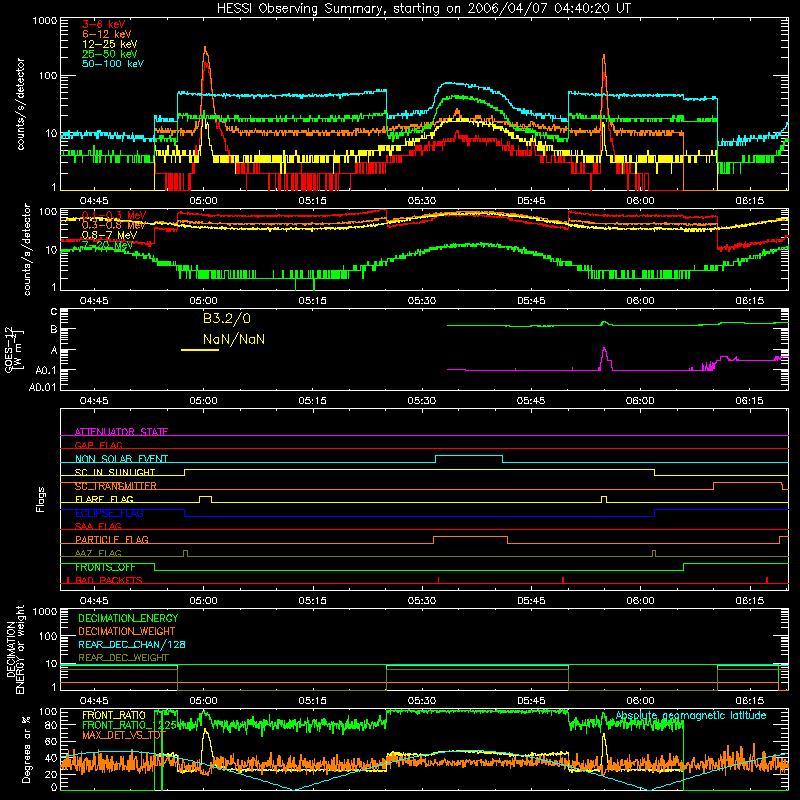Select the SC_TRANSMITTER flag label
Viewport: 800px width, 800px height.
tap(116, 486)
